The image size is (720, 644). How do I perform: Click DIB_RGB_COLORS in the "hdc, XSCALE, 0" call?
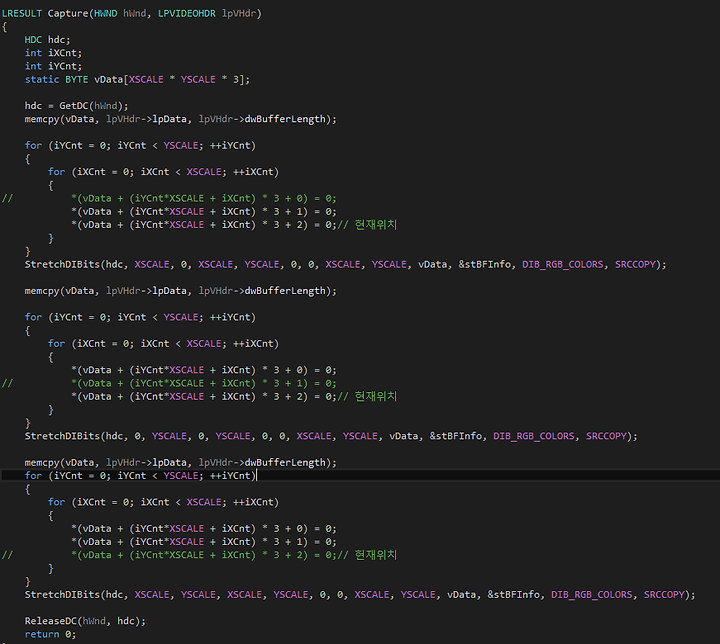[x=562, y=265]
